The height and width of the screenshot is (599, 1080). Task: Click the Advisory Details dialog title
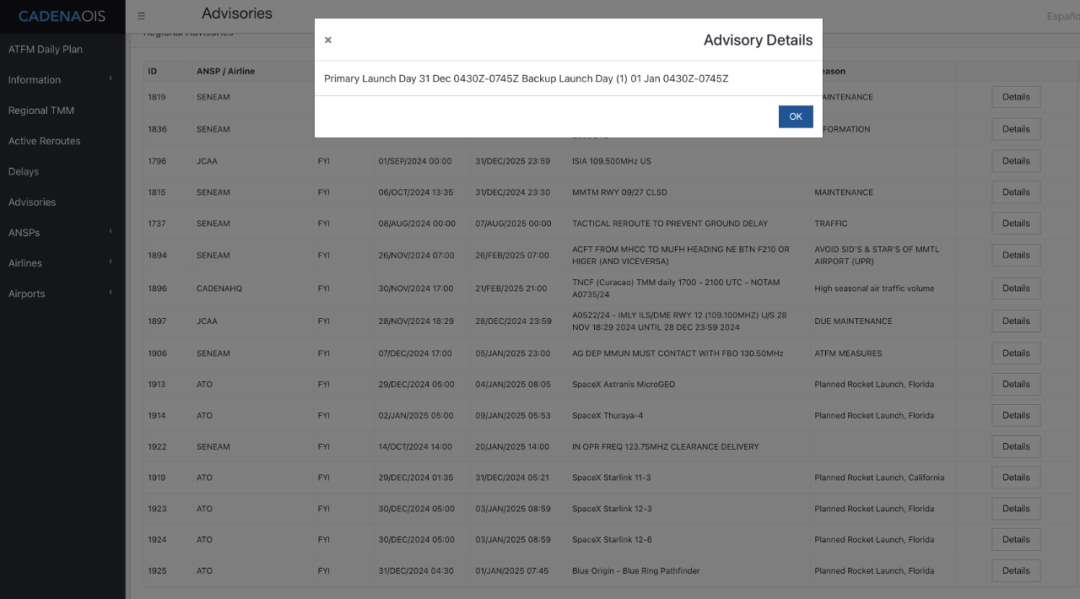pos(758,40)
